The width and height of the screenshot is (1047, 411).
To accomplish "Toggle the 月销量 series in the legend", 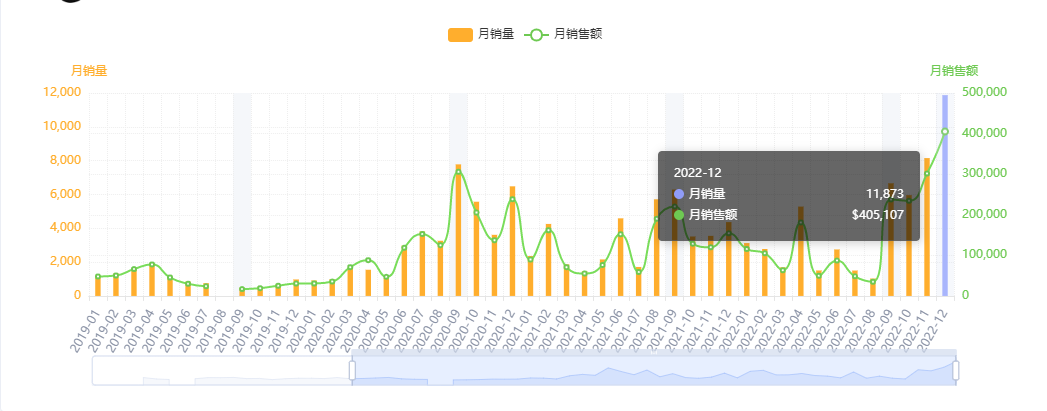I will 481,34.
